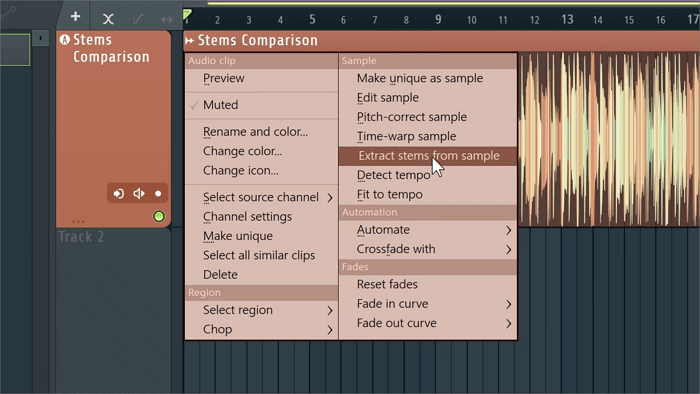
Task: Expand the Fade out curve submenu
Action: [x=428, y=323]
